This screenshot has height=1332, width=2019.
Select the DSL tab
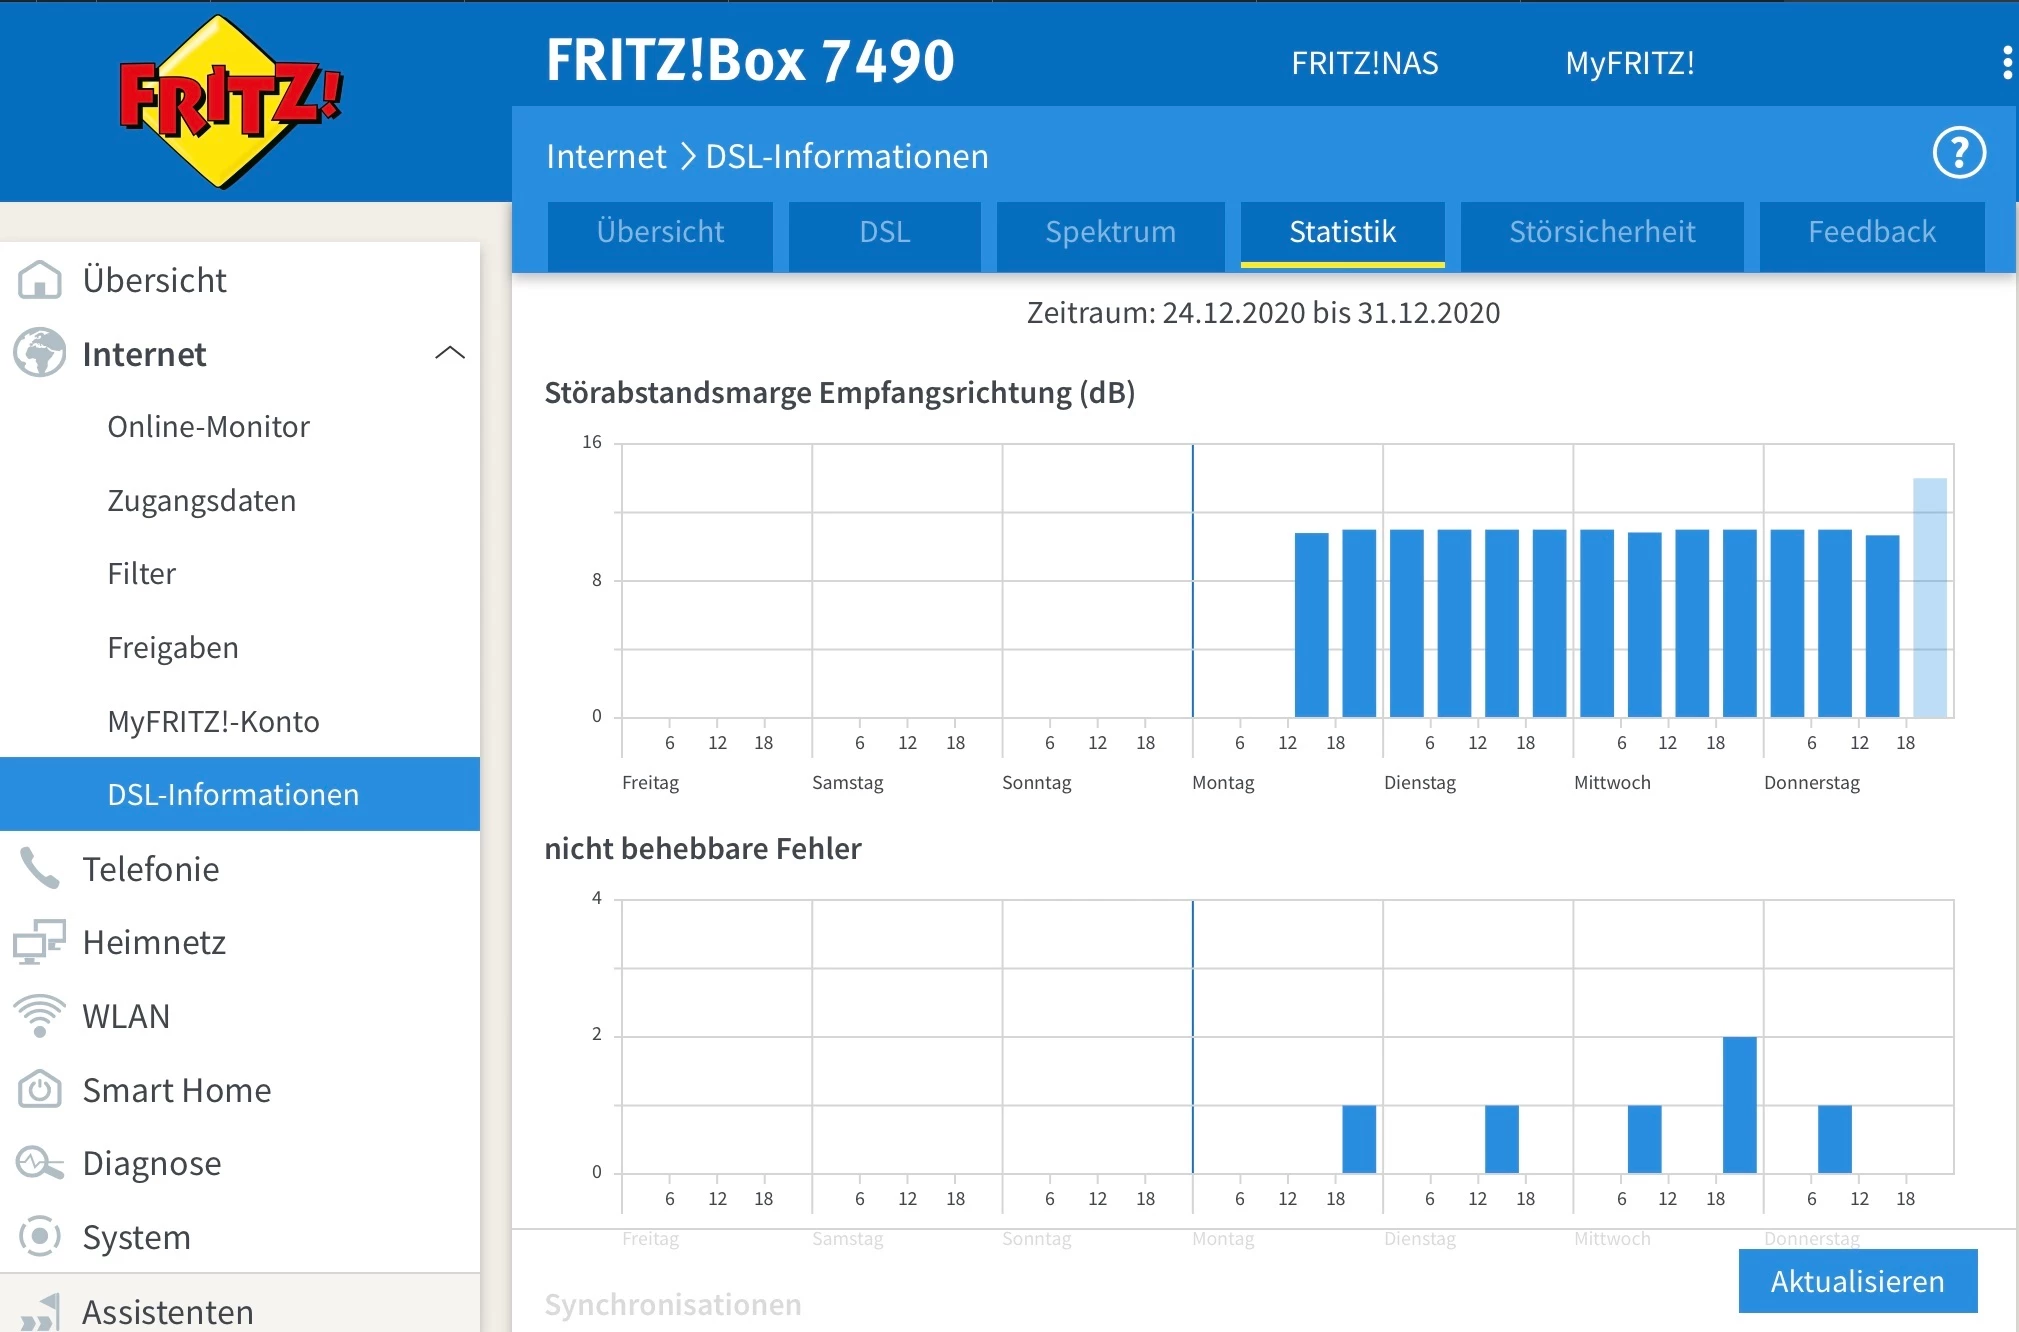coord(884,232)
